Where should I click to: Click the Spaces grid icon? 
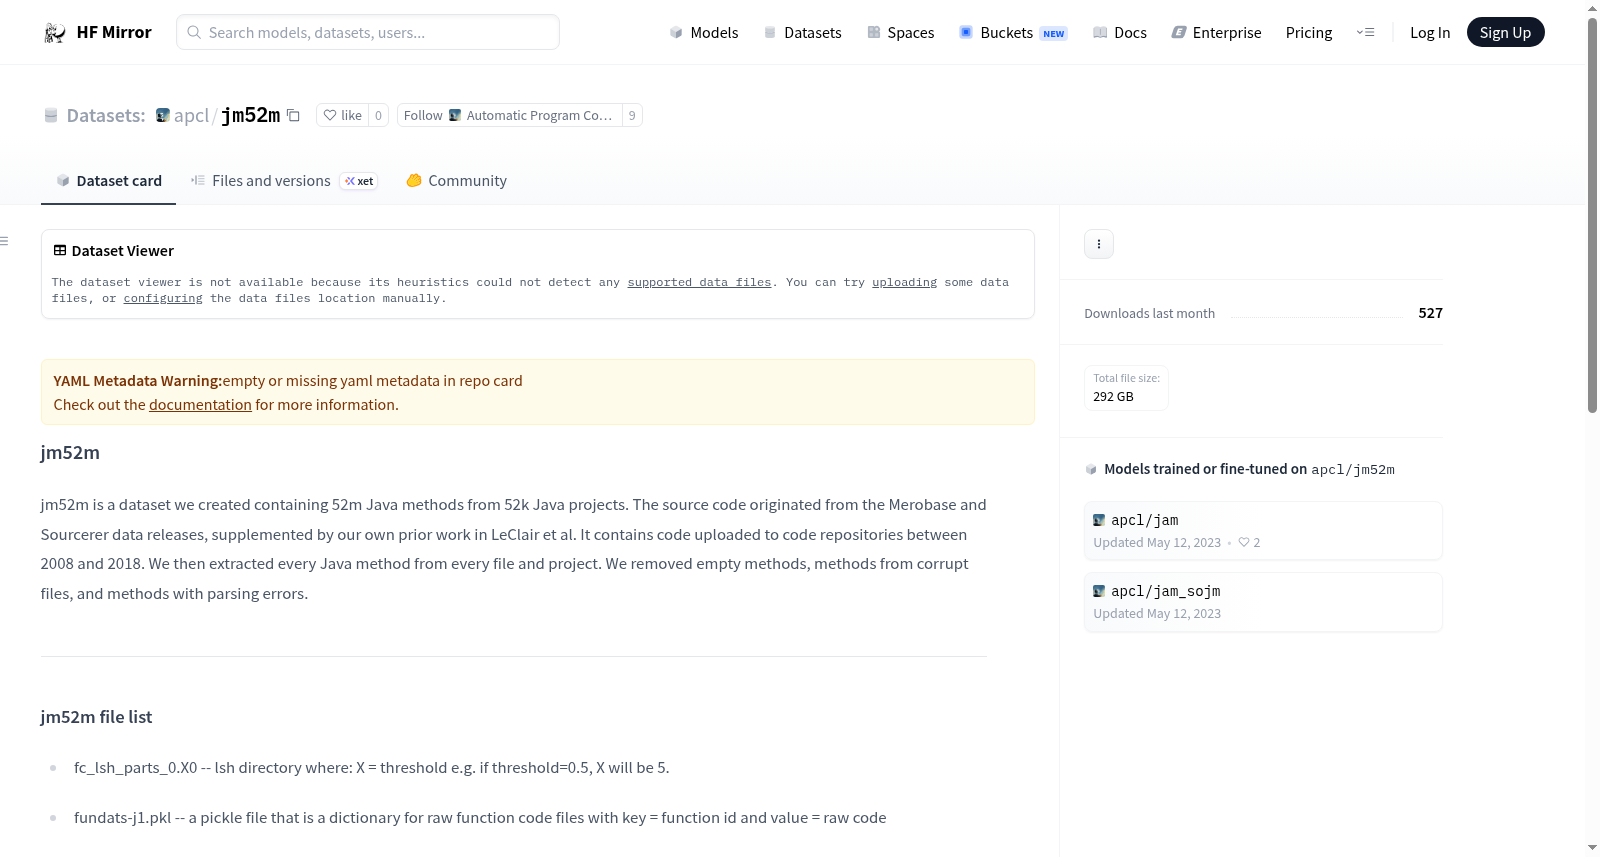(x=874, y=33)
